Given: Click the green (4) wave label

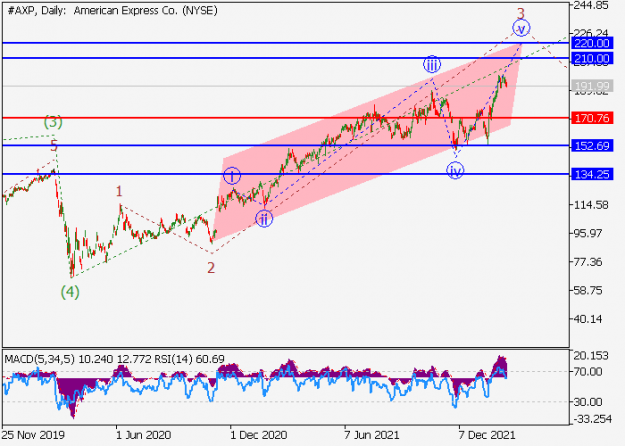Looking at the screenshot, I should [70, 292].
